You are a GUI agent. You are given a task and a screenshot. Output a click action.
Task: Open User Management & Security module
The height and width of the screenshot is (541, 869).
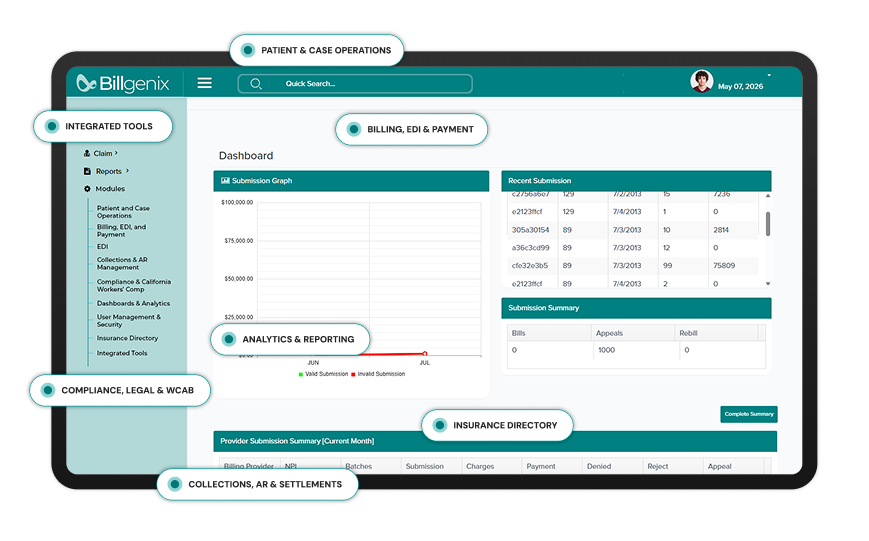click(x=129, y=320)
